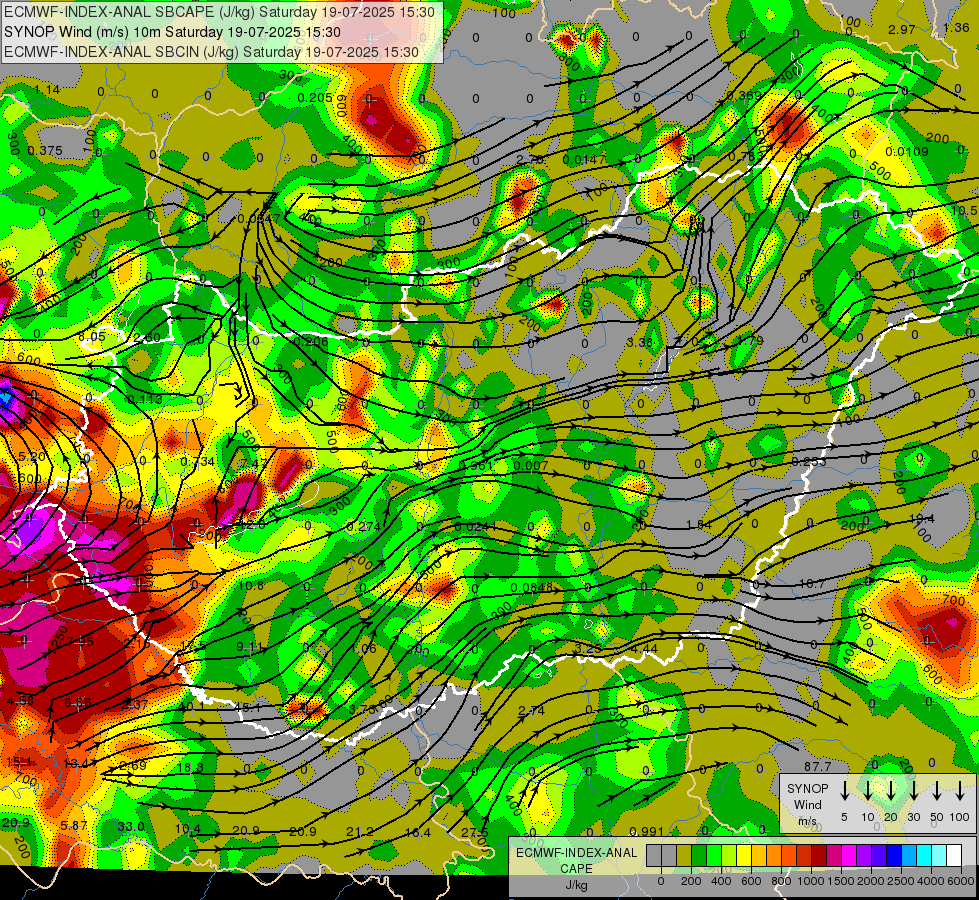Click the '9.11' value on the map
Screen dimensions: 979x900
click(x=248, y=647)
